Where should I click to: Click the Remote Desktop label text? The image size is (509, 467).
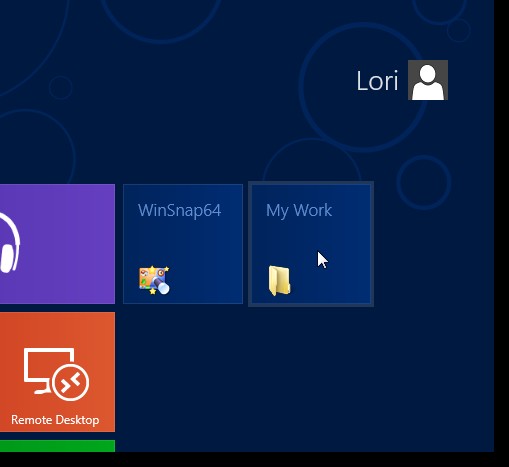(55, 420)
